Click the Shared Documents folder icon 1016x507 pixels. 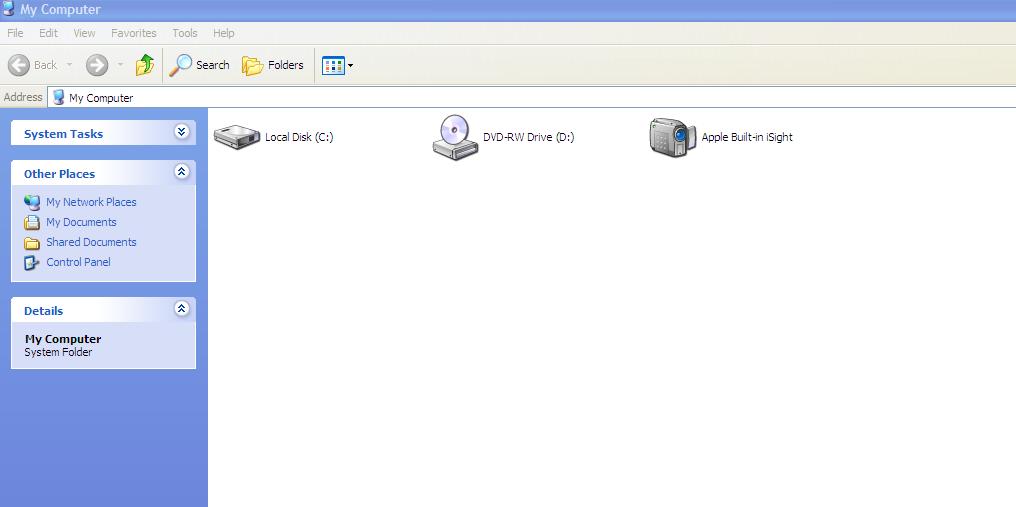32,243
